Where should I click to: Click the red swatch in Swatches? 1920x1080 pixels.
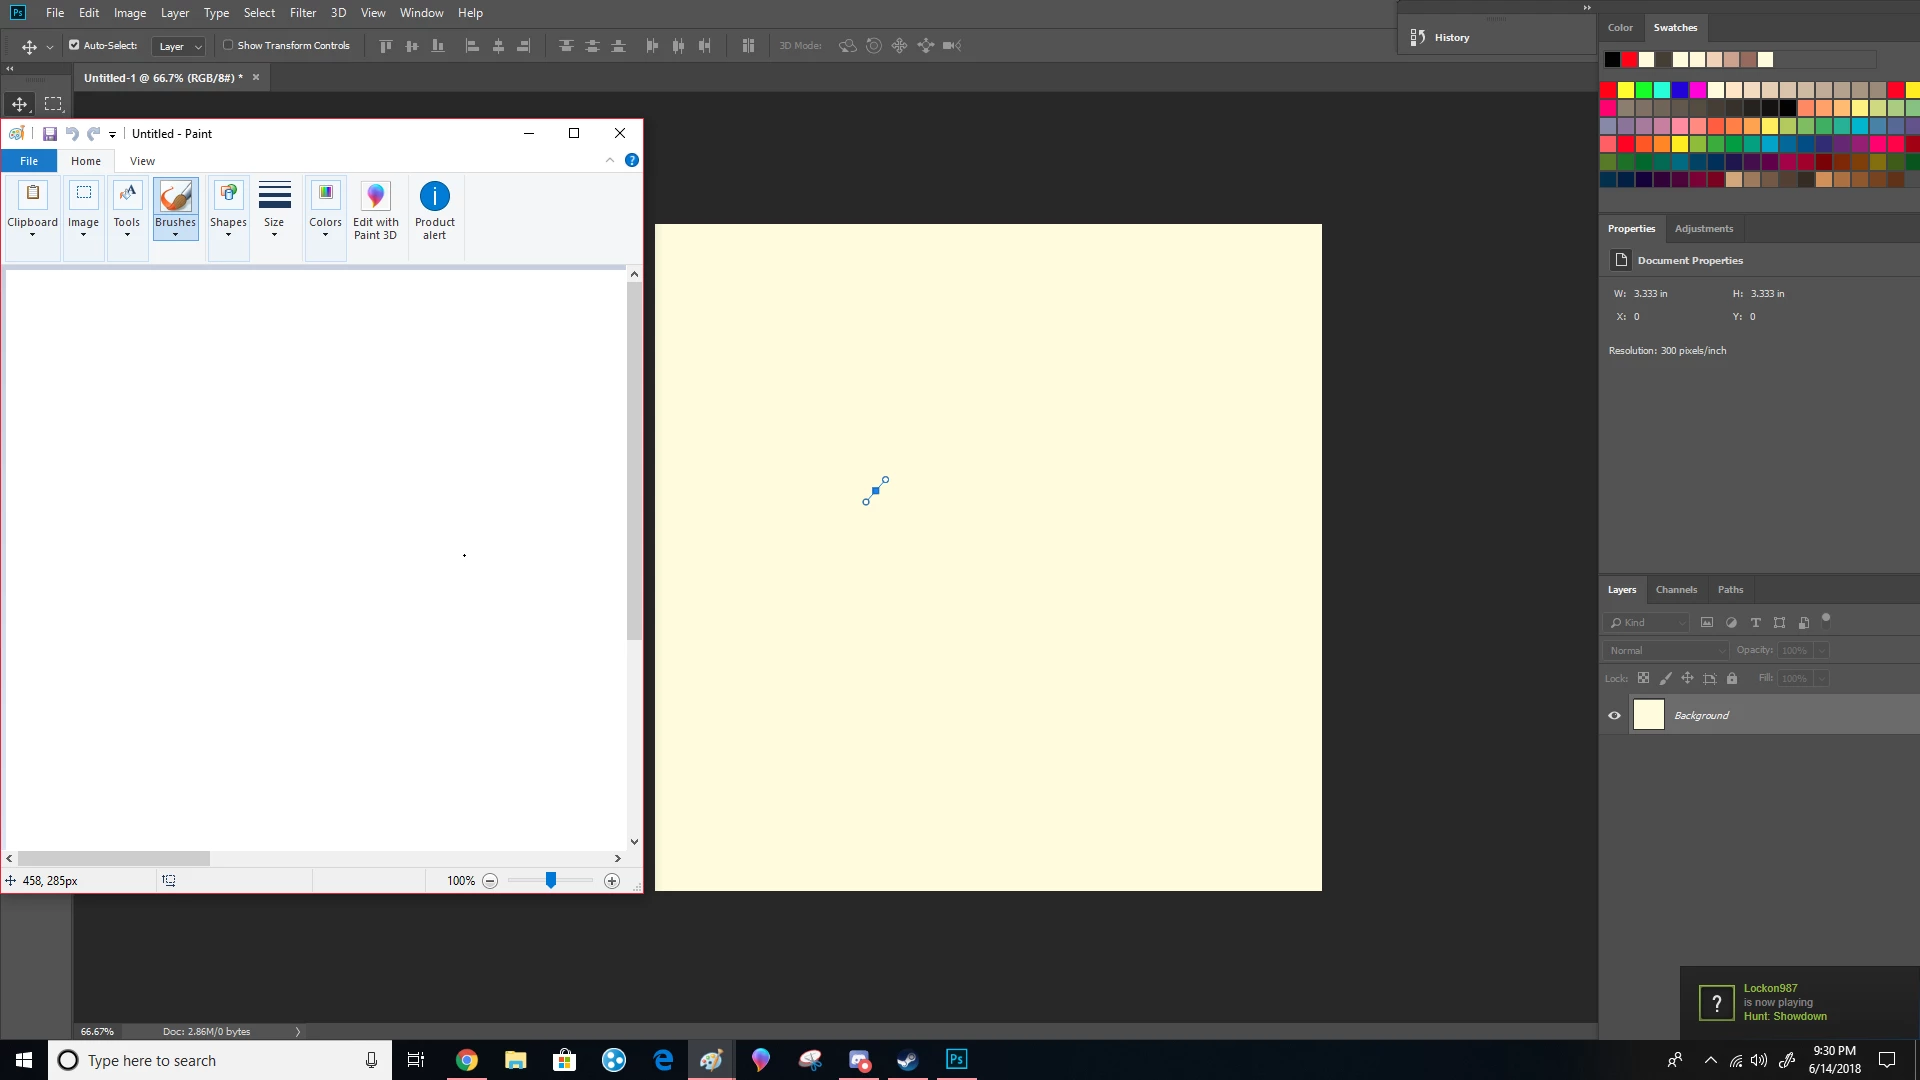[1608, 90]
